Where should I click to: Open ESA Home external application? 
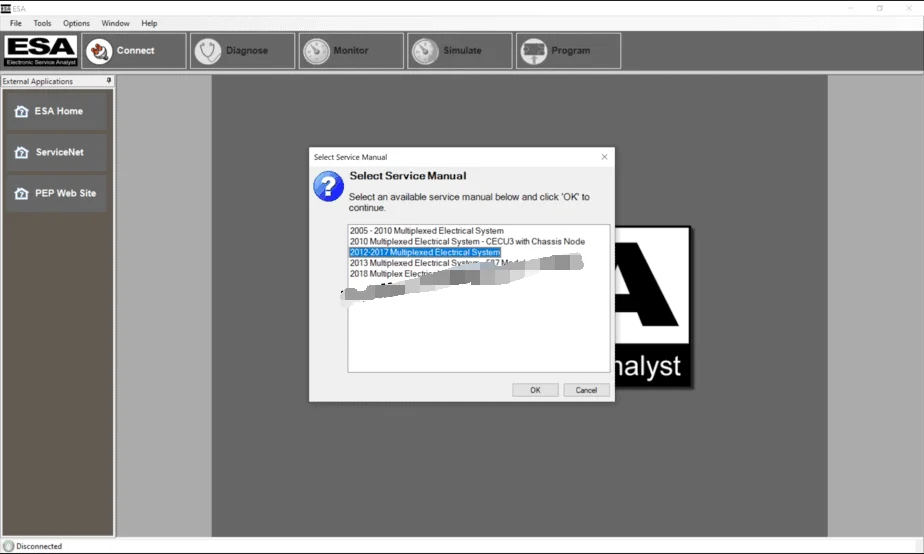coord(57,111)
